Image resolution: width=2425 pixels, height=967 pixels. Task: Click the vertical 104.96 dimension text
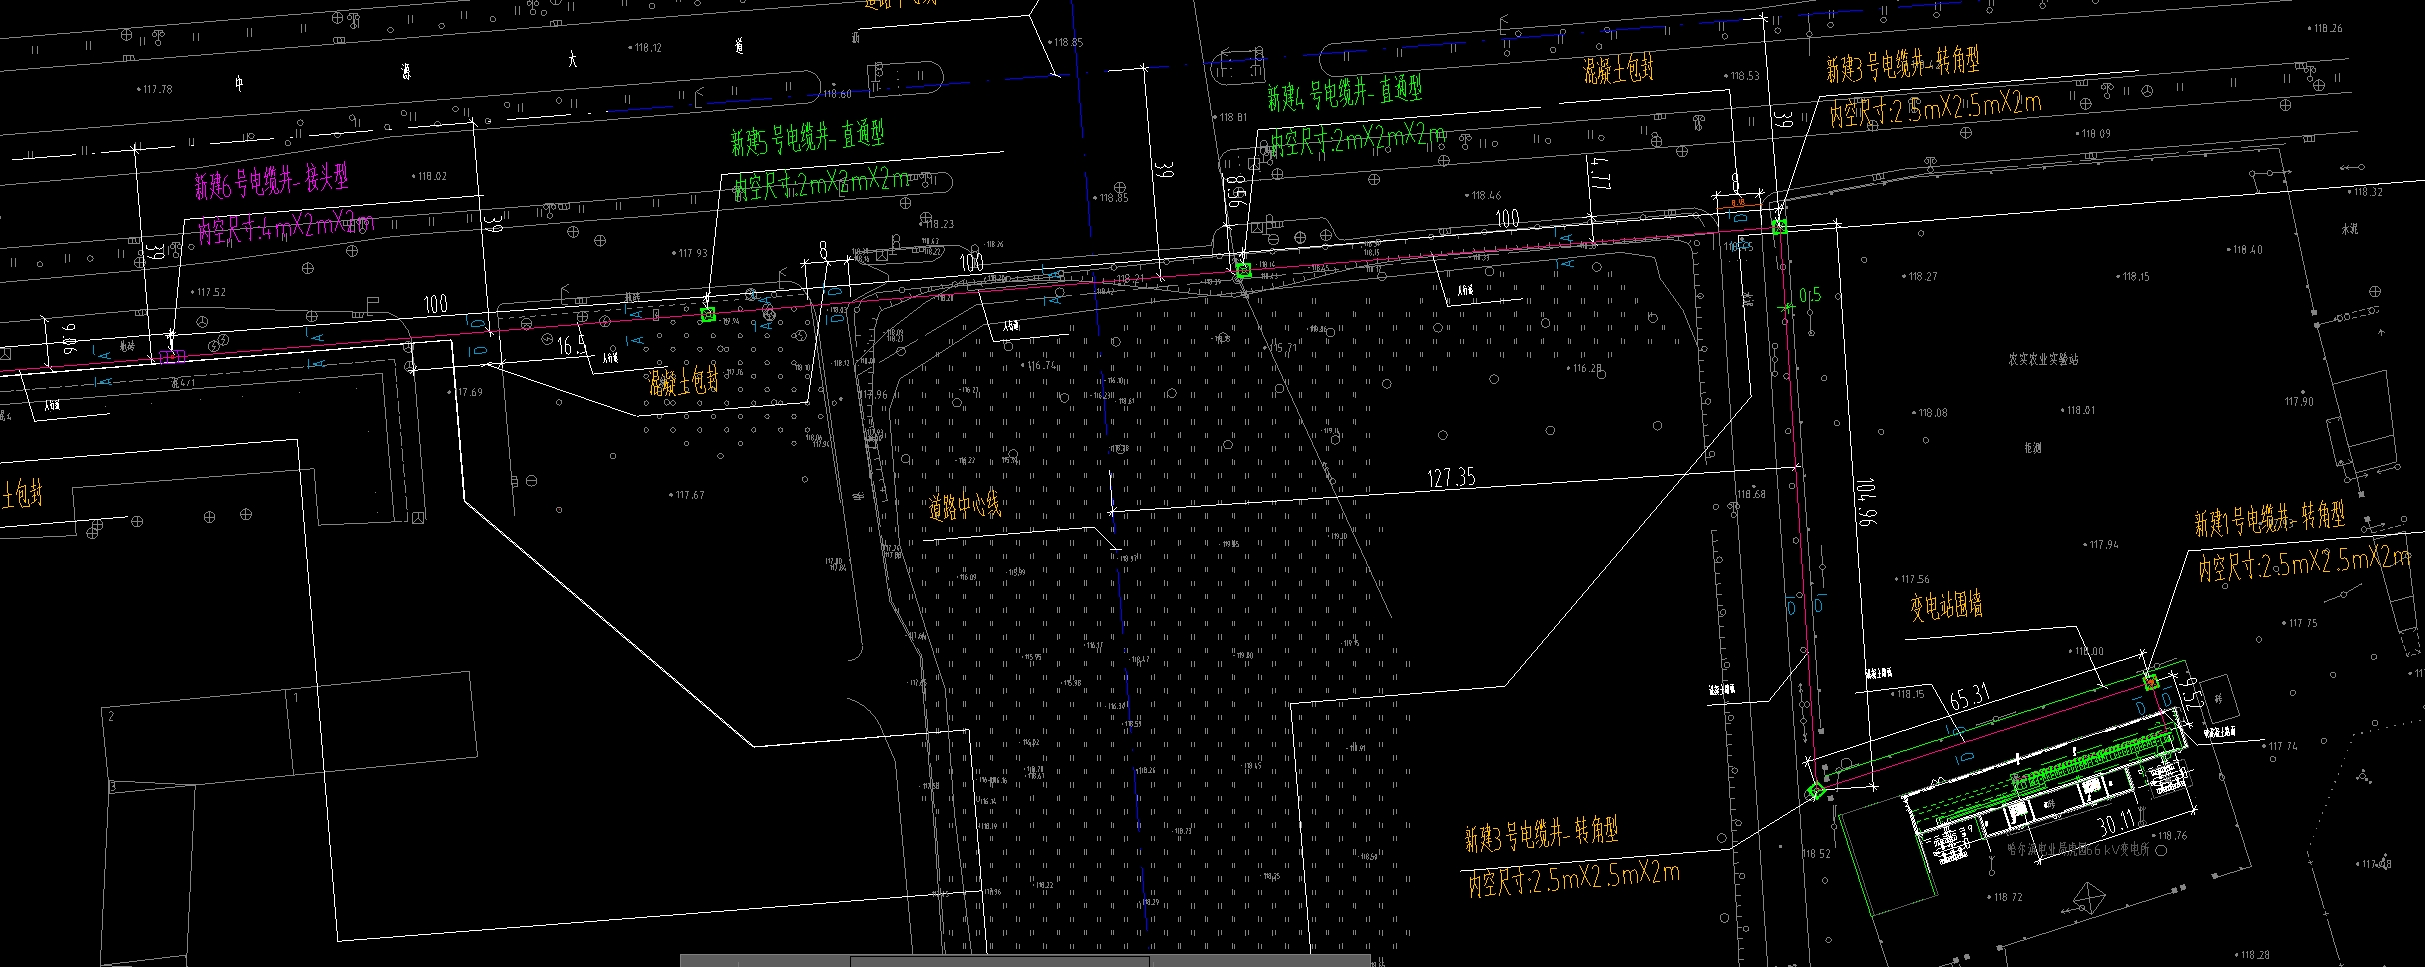click(x=1865, y=503)
